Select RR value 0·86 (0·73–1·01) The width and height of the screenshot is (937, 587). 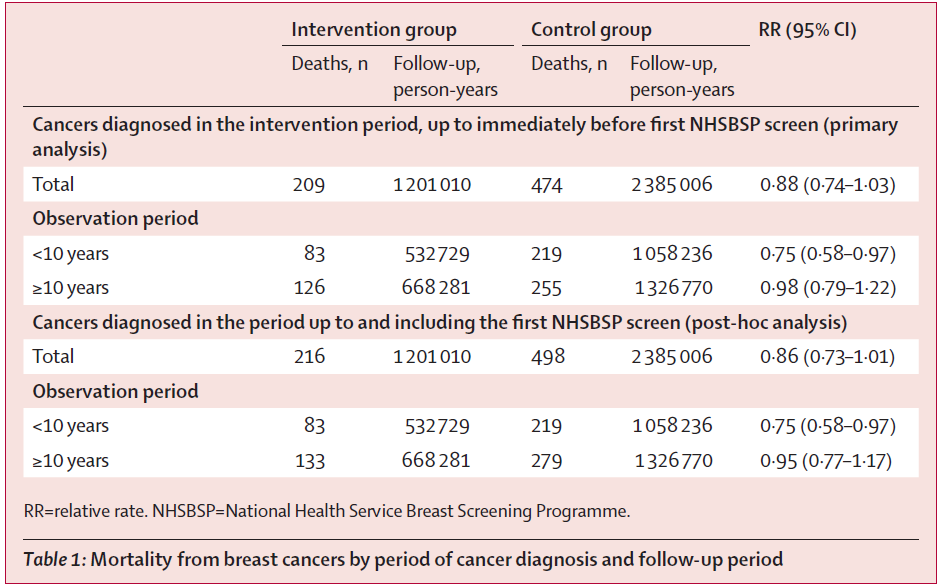tap(825, 357)
